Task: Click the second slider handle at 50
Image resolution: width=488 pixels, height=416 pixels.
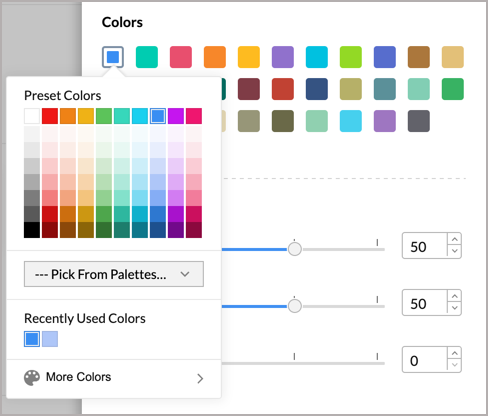Action: 295,306
